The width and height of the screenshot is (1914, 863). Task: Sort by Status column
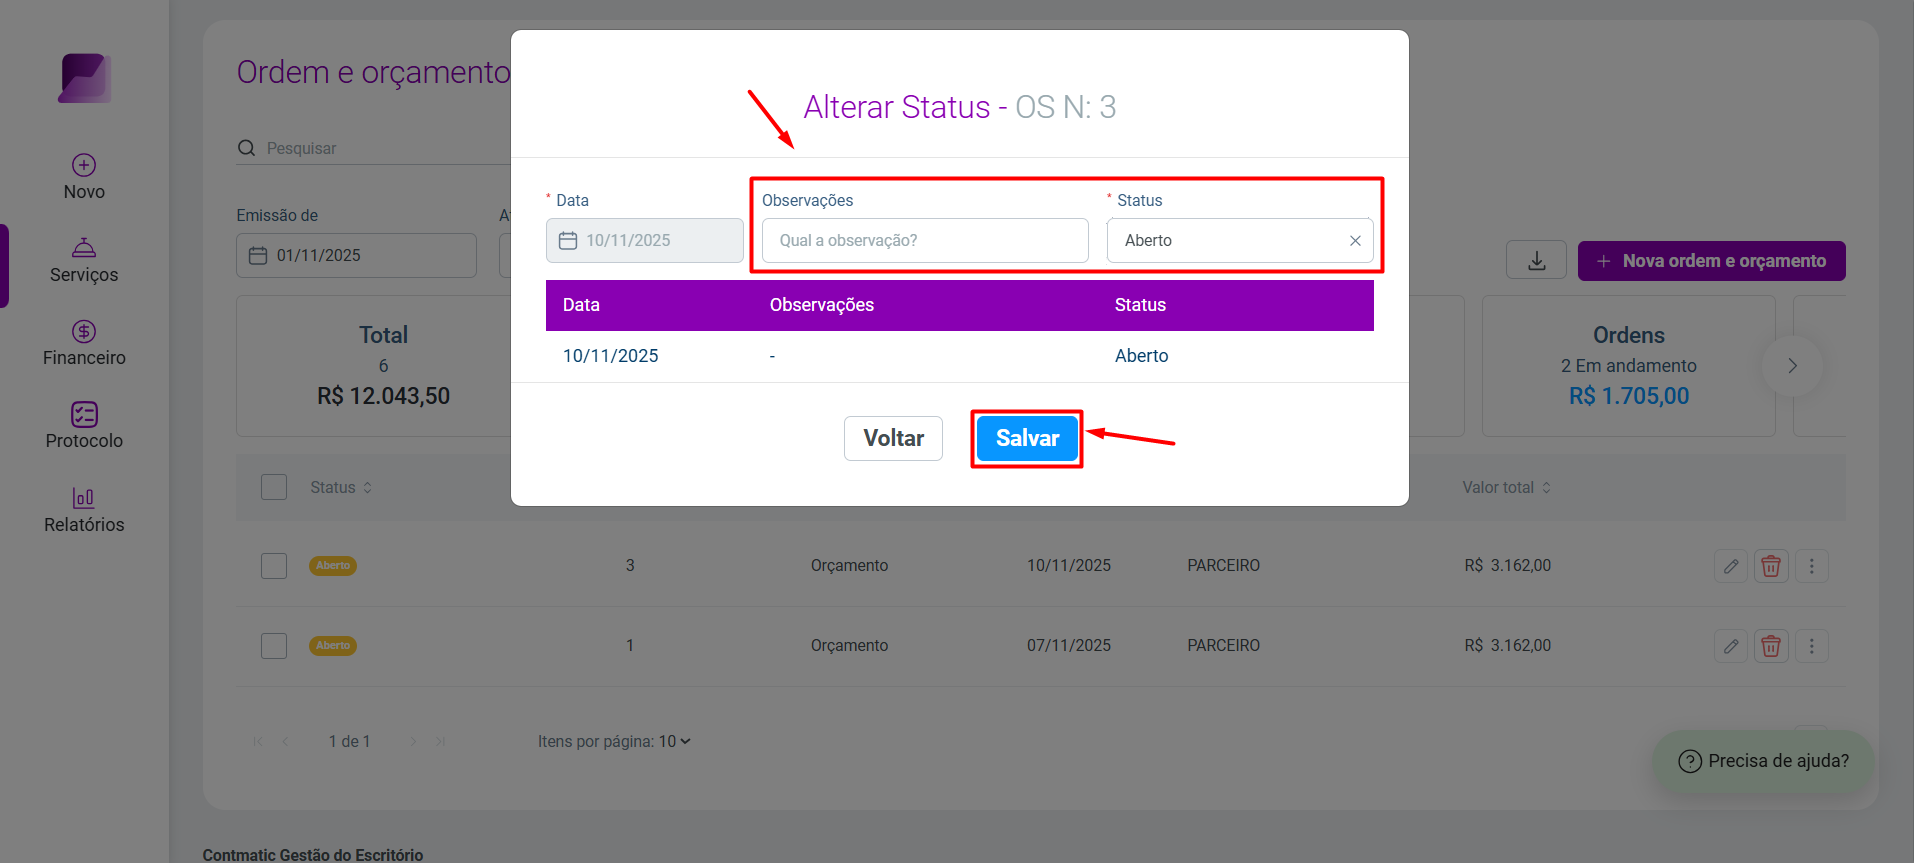(341, 487)
